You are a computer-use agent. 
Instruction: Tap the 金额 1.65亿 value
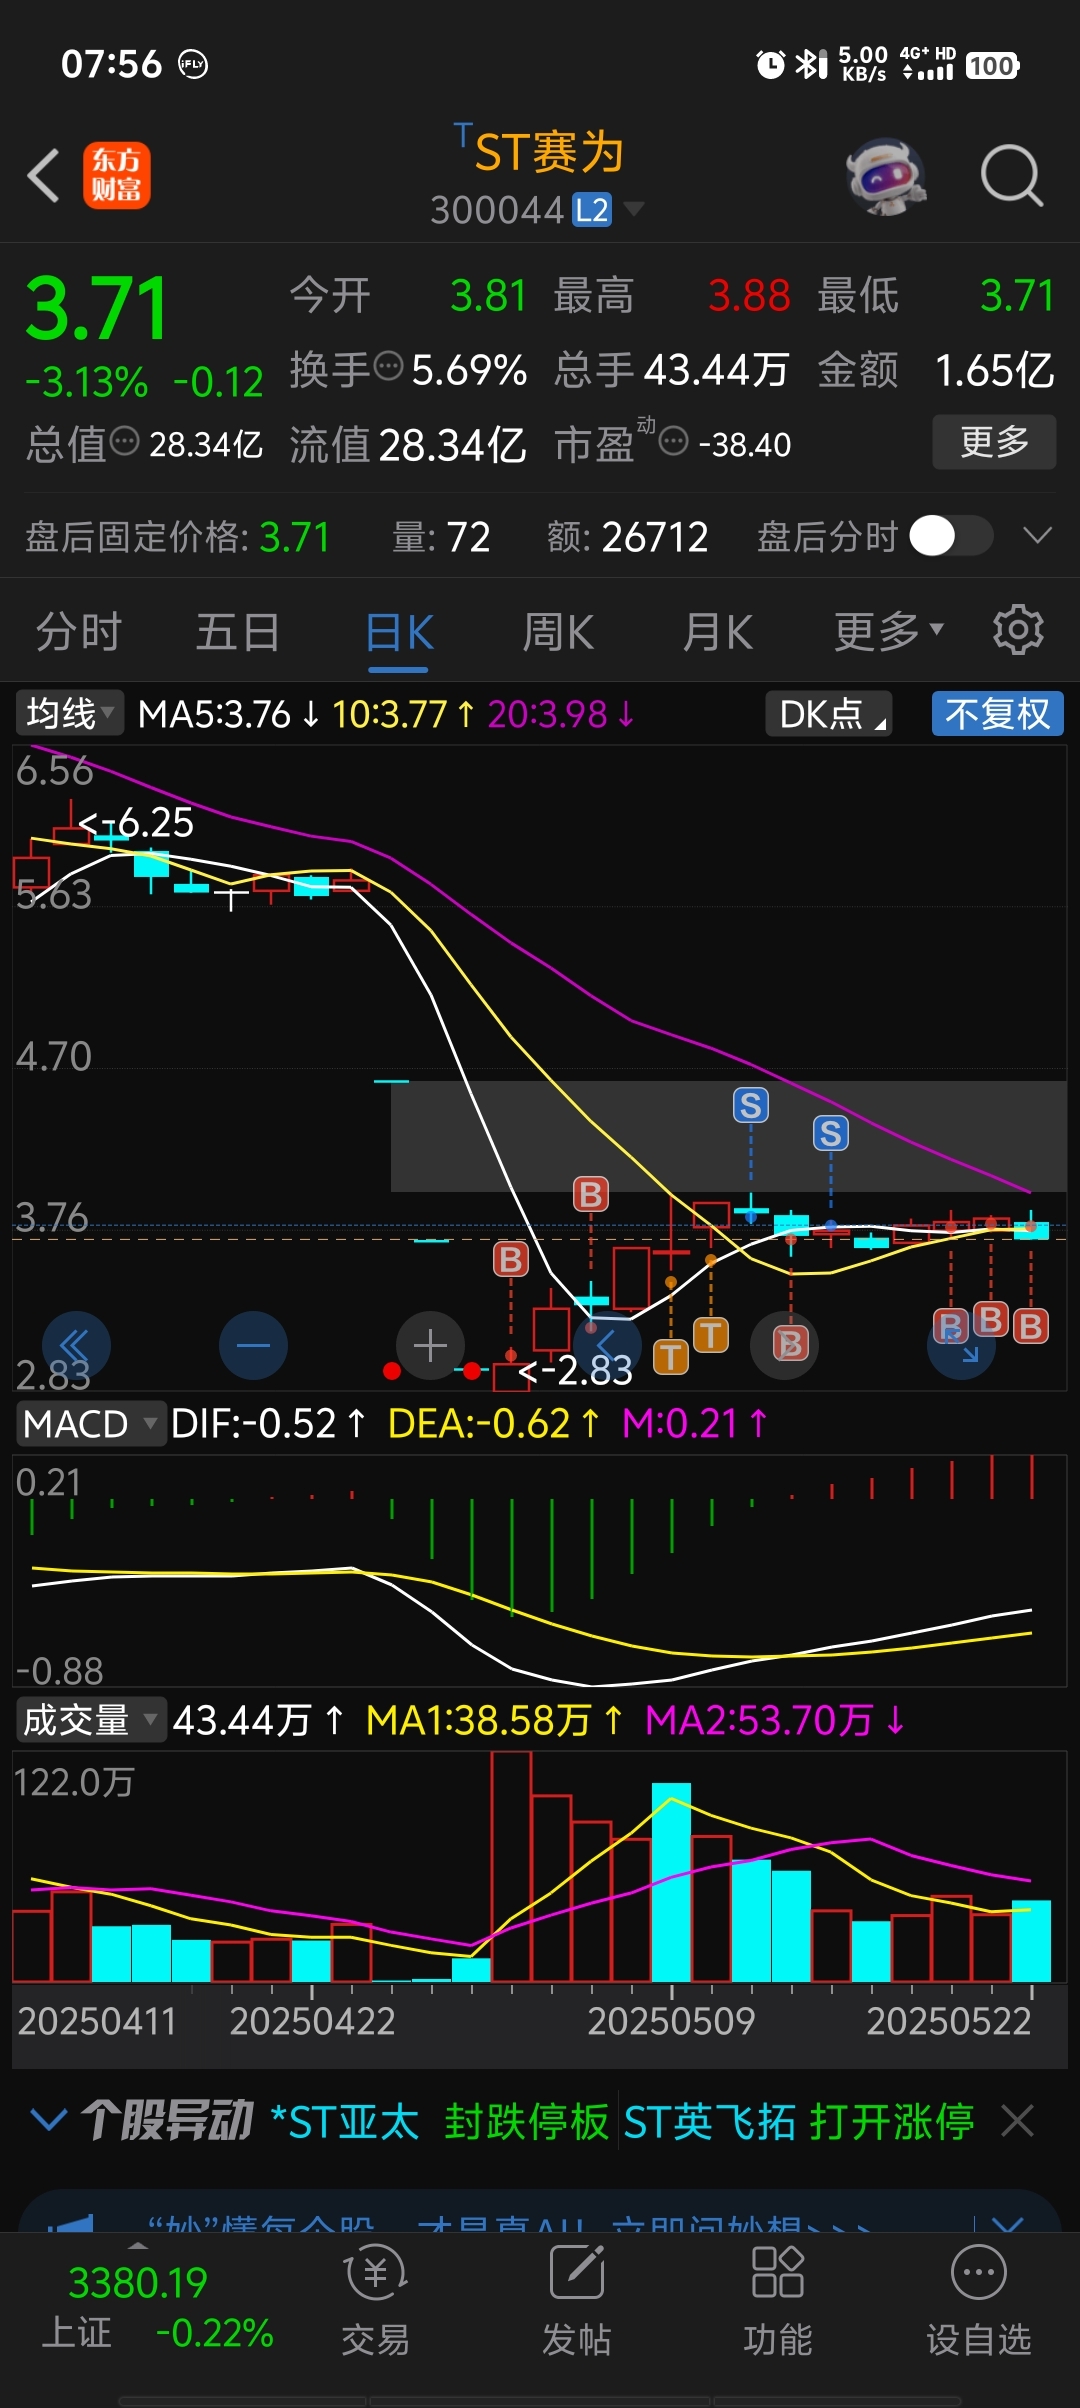click(x=994, y=370)
